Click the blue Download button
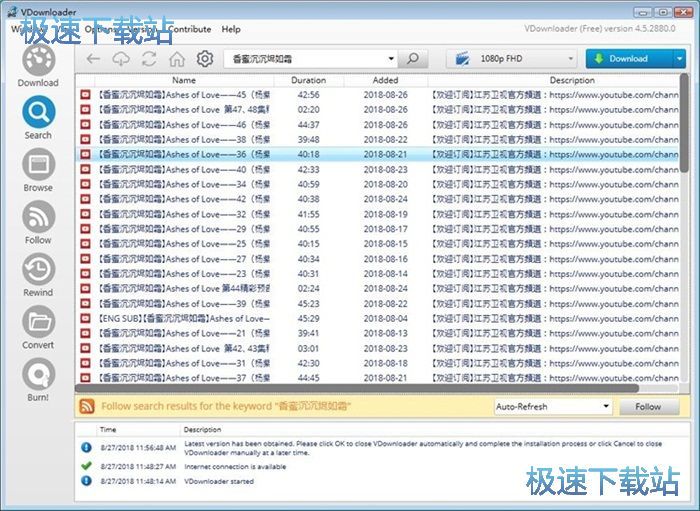The height and width of the screenshot is (511, 700). (629, 58)
